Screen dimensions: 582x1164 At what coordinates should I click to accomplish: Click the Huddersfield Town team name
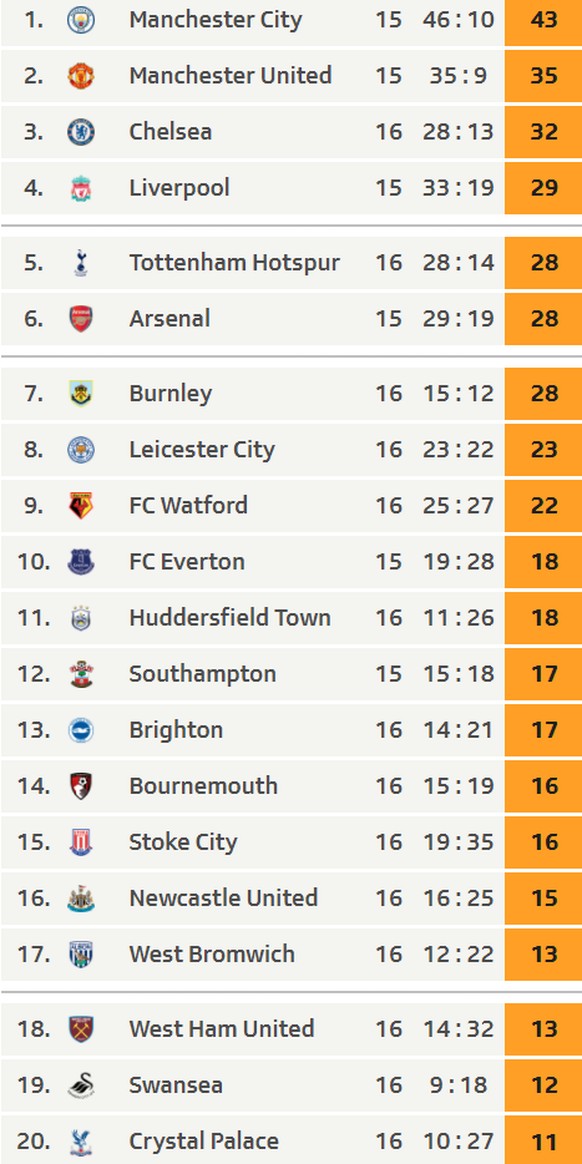coord(230,618)
